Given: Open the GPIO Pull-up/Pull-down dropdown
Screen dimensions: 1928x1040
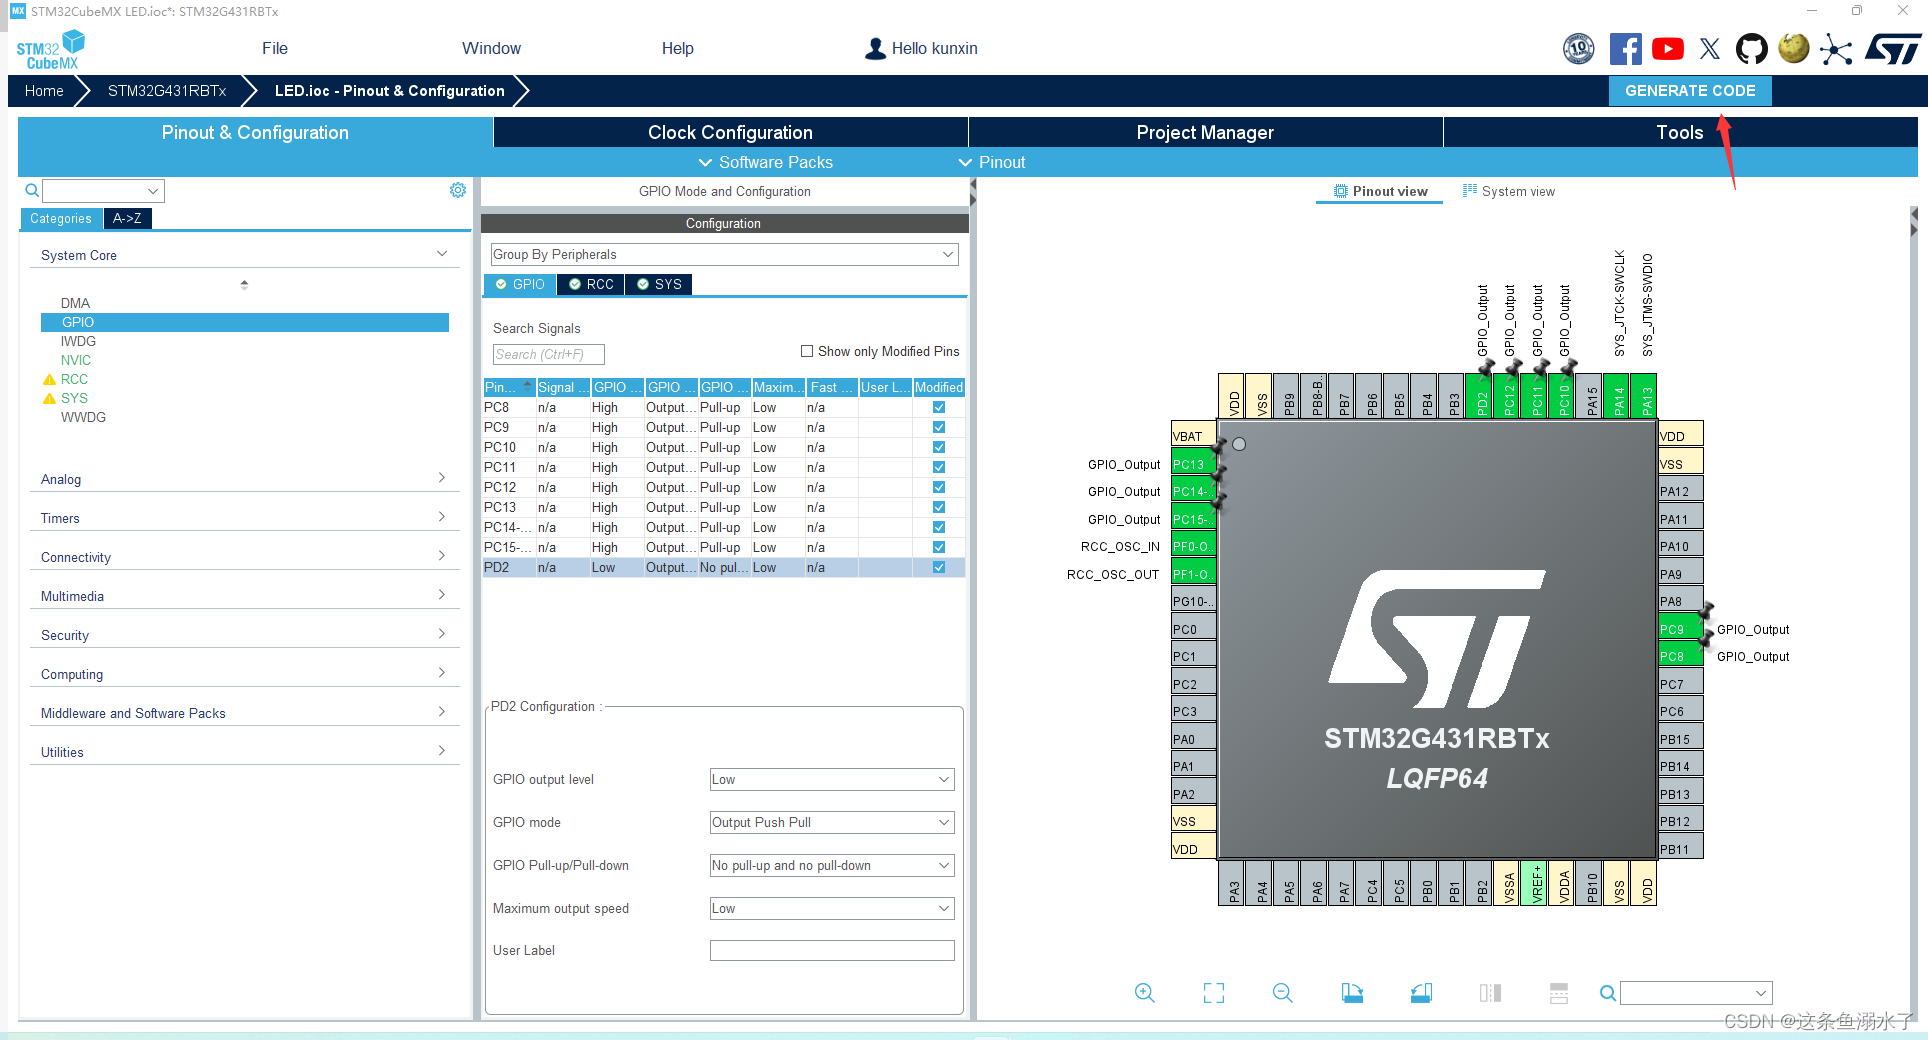Looking at the screenshot, I should click(x=832, y=865).
